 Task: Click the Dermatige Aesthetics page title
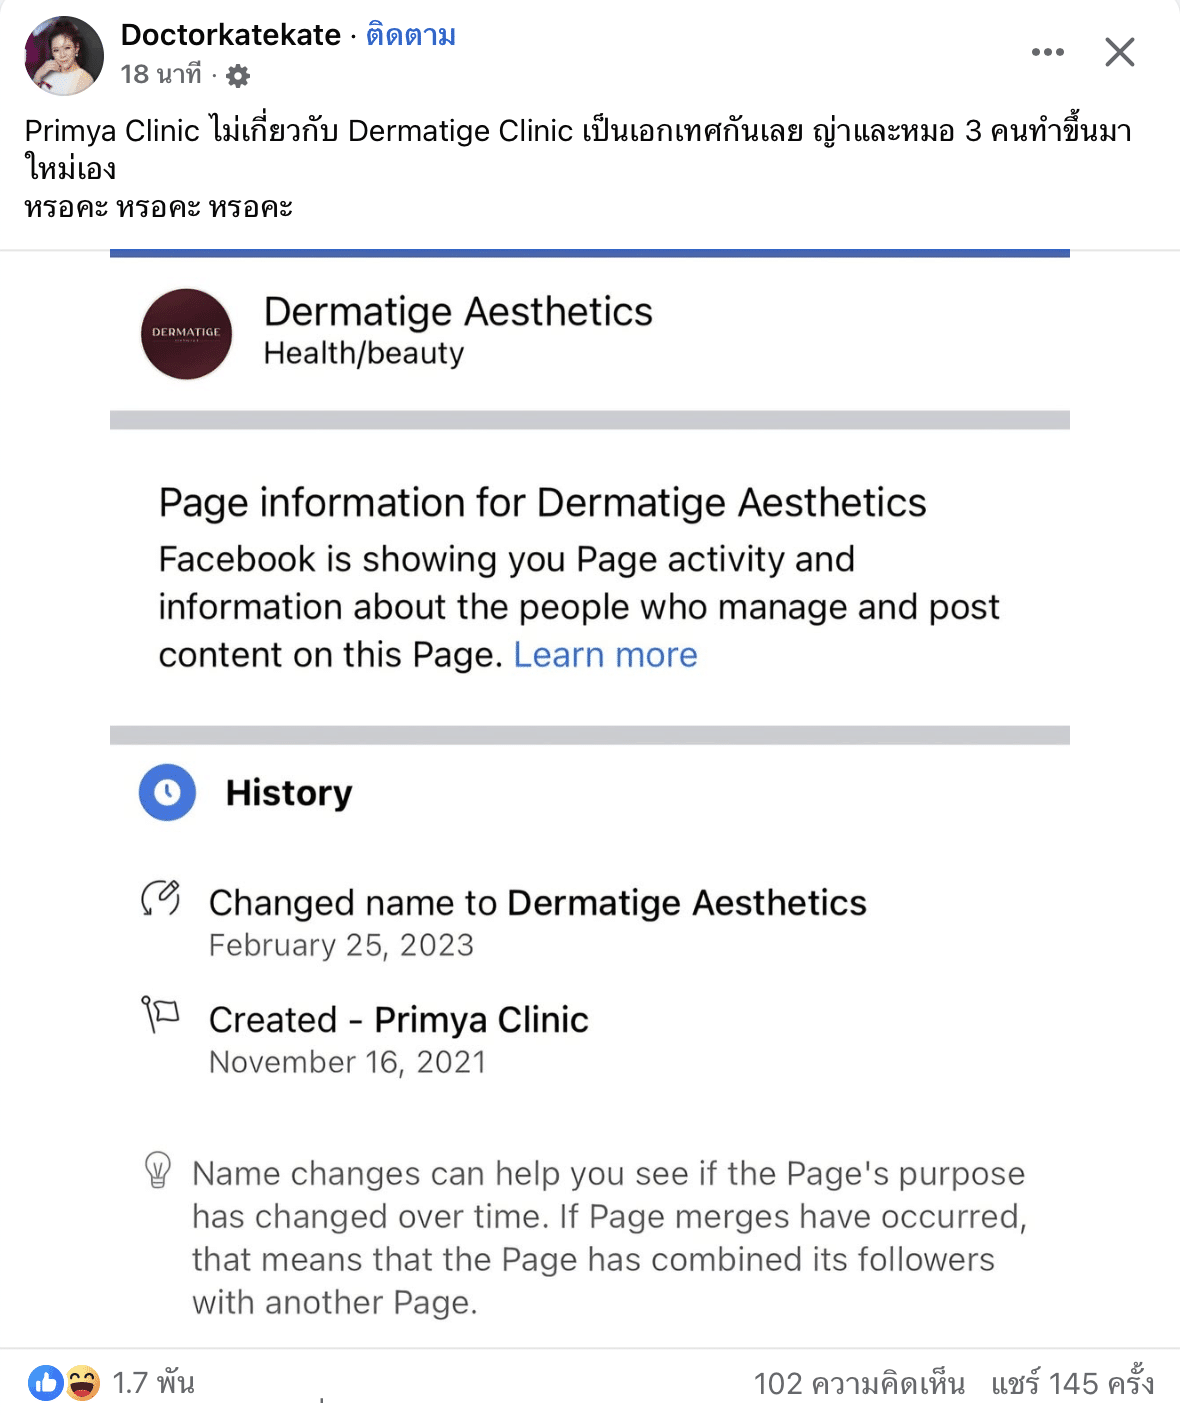click(458, 312)
